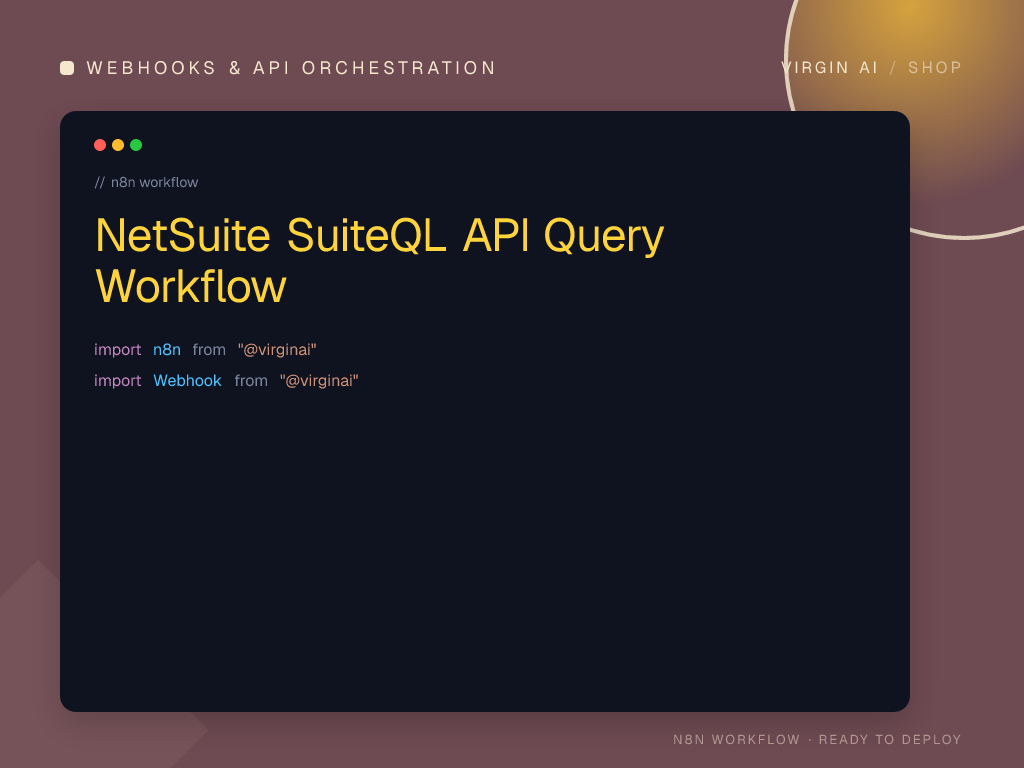This screenshot has height=768, width=1024.
Task: Click the '"@virginai"' string on the n8n line
Action: [x=277, y=350]
